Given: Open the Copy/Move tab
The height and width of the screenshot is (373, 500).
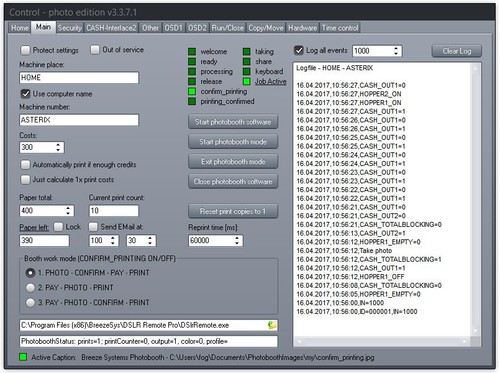Looking at the screenshot, I should point(266,28).
